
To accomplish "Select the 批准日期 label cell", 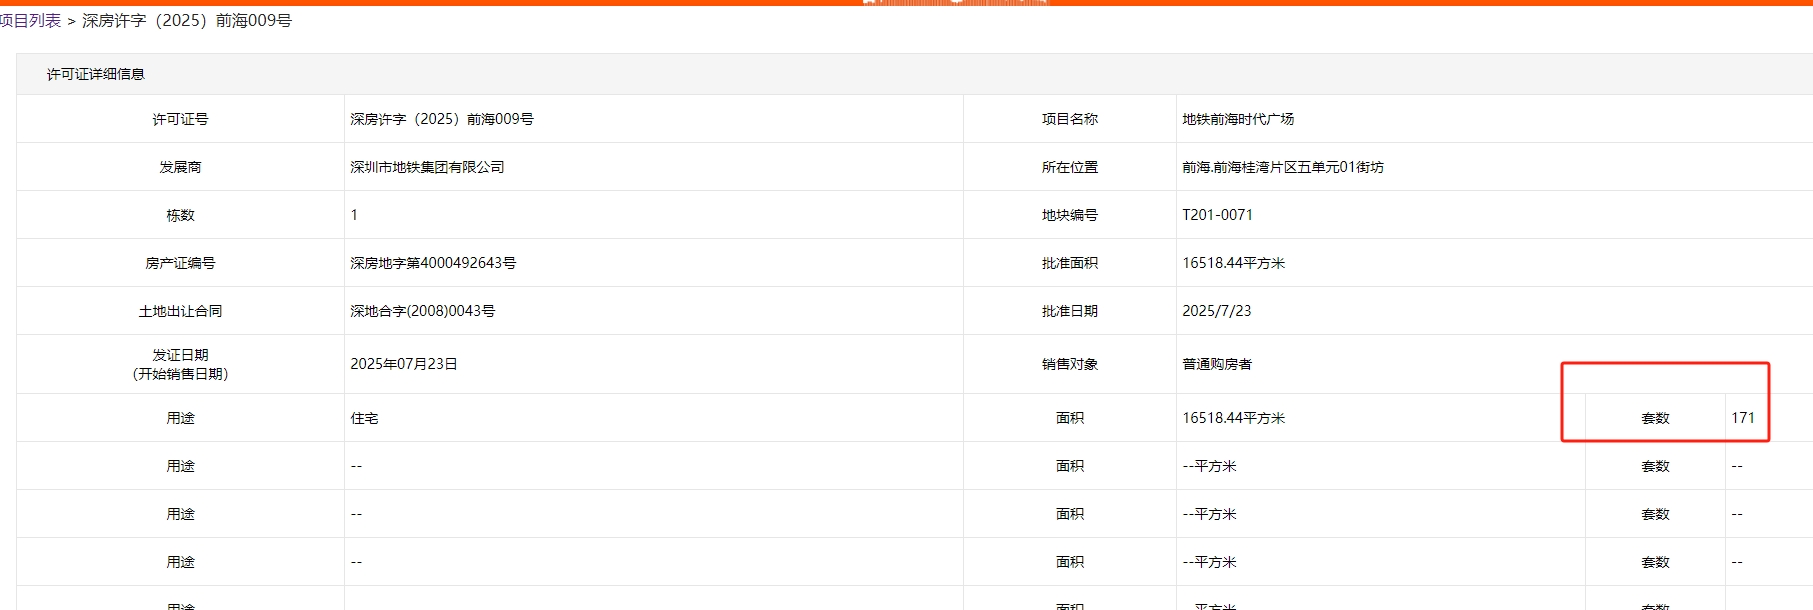I will click(x=1070, y=311).
